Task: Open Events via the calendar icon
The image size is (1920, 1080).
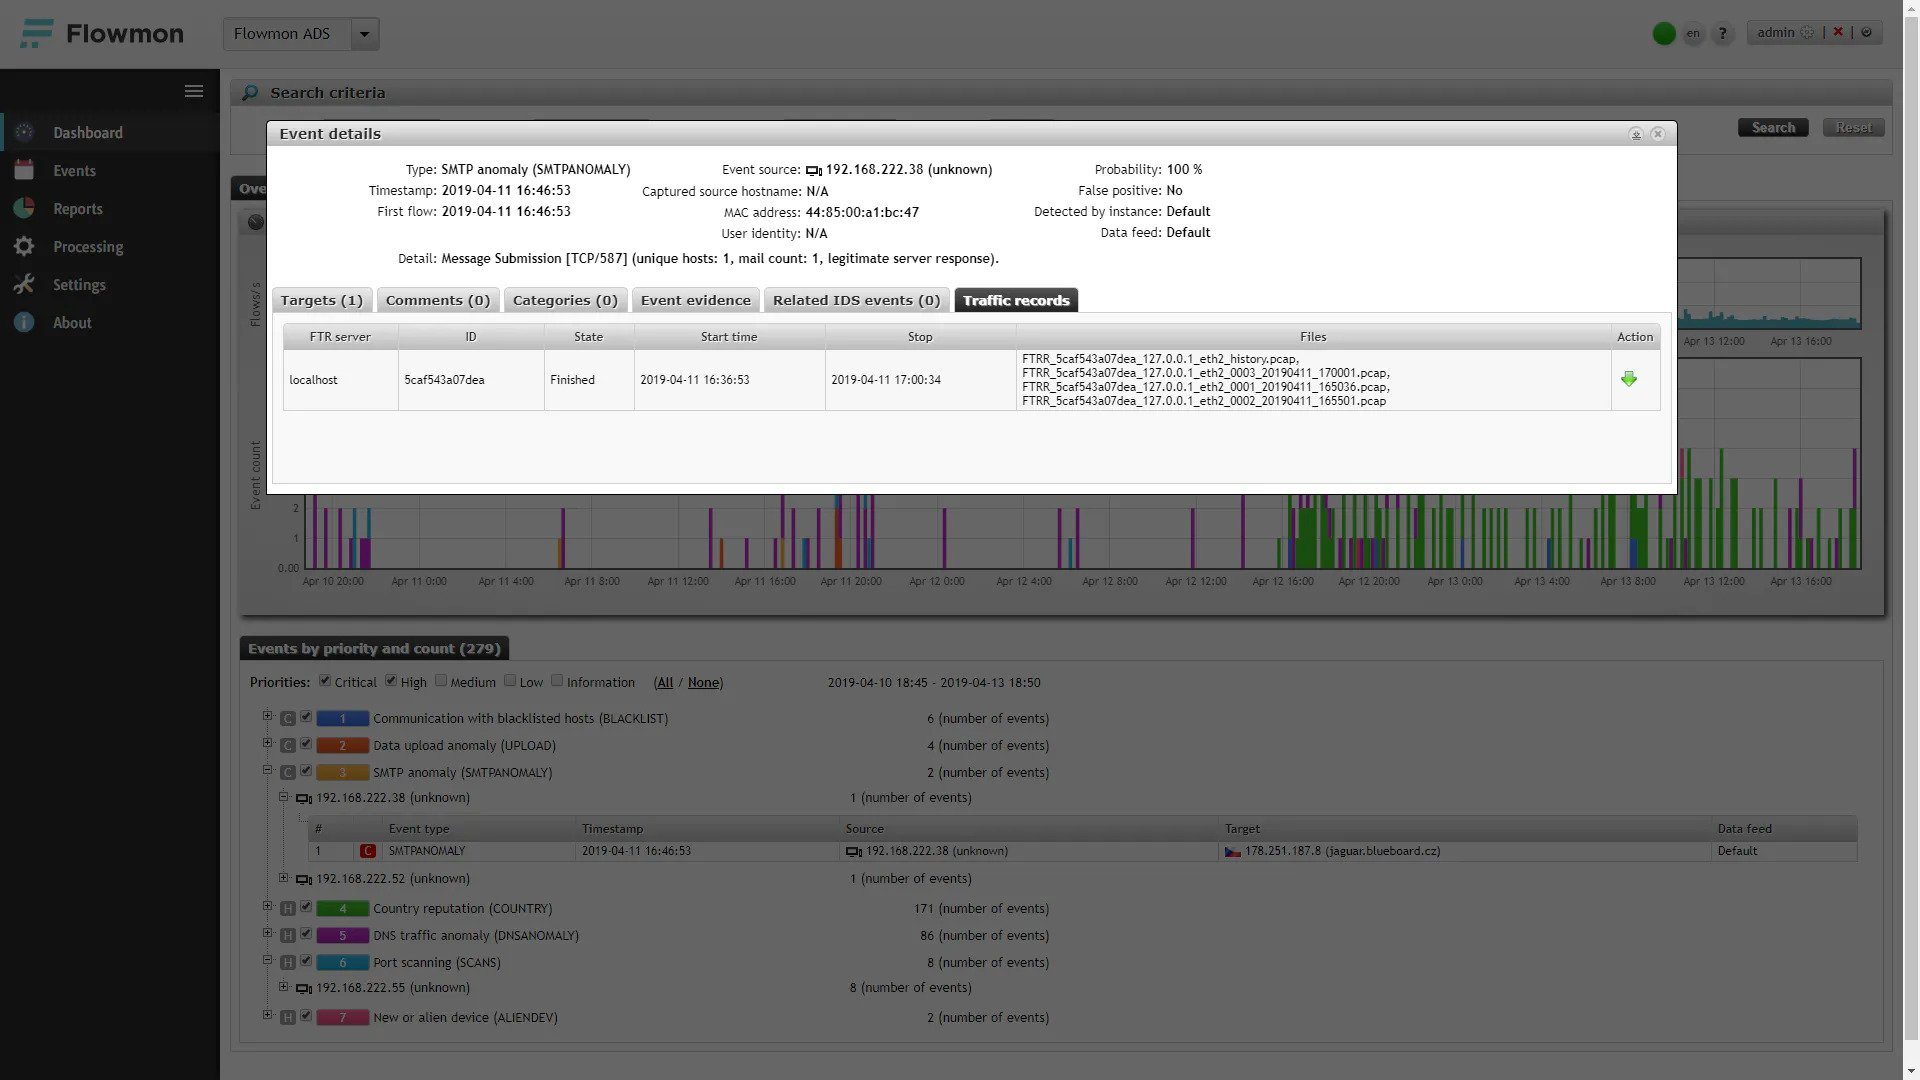Action: [25, 170]
